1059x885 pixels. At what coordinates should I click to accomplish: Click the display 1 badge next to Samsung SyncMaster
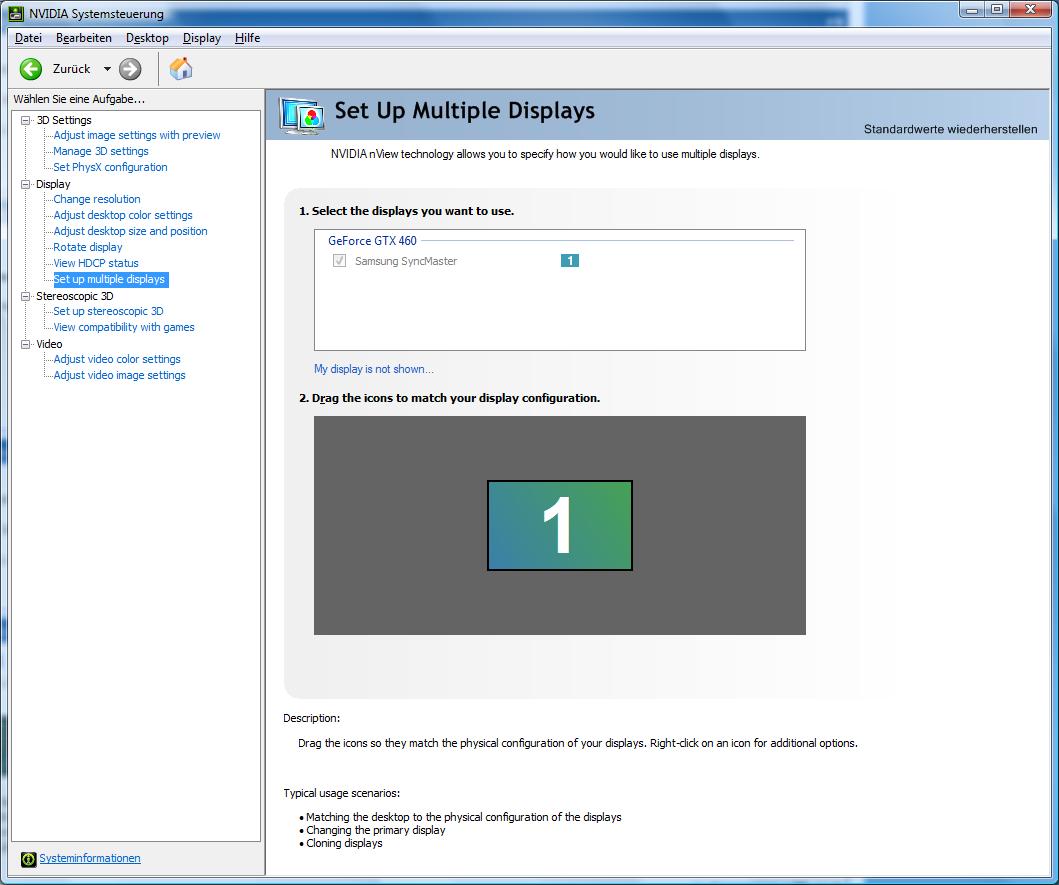569,261
